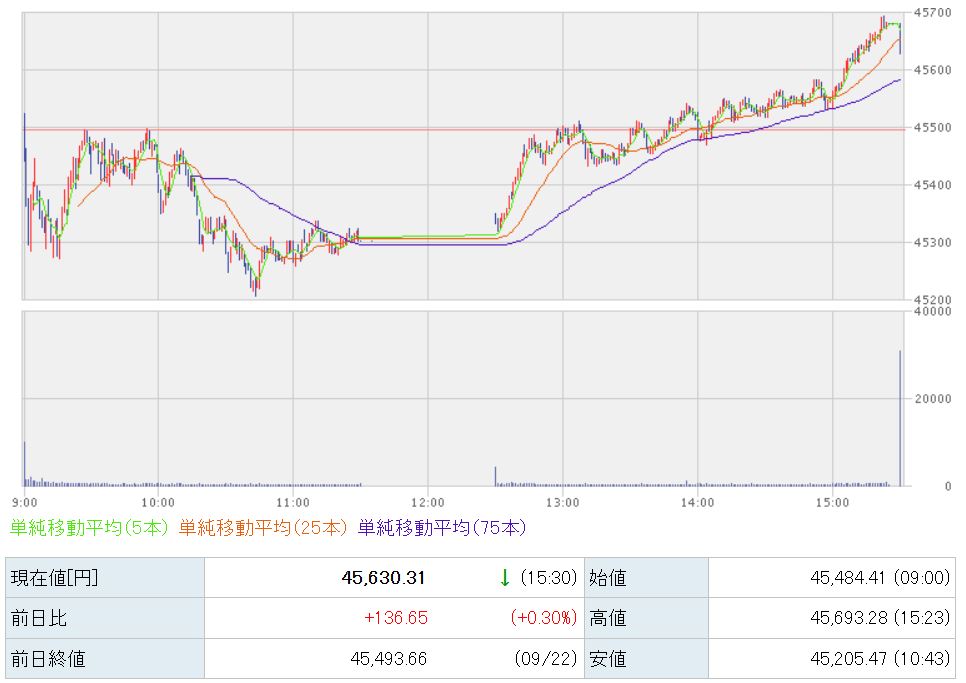
Task: Click the large volume bar at 15:30
Action: (900, 418)
